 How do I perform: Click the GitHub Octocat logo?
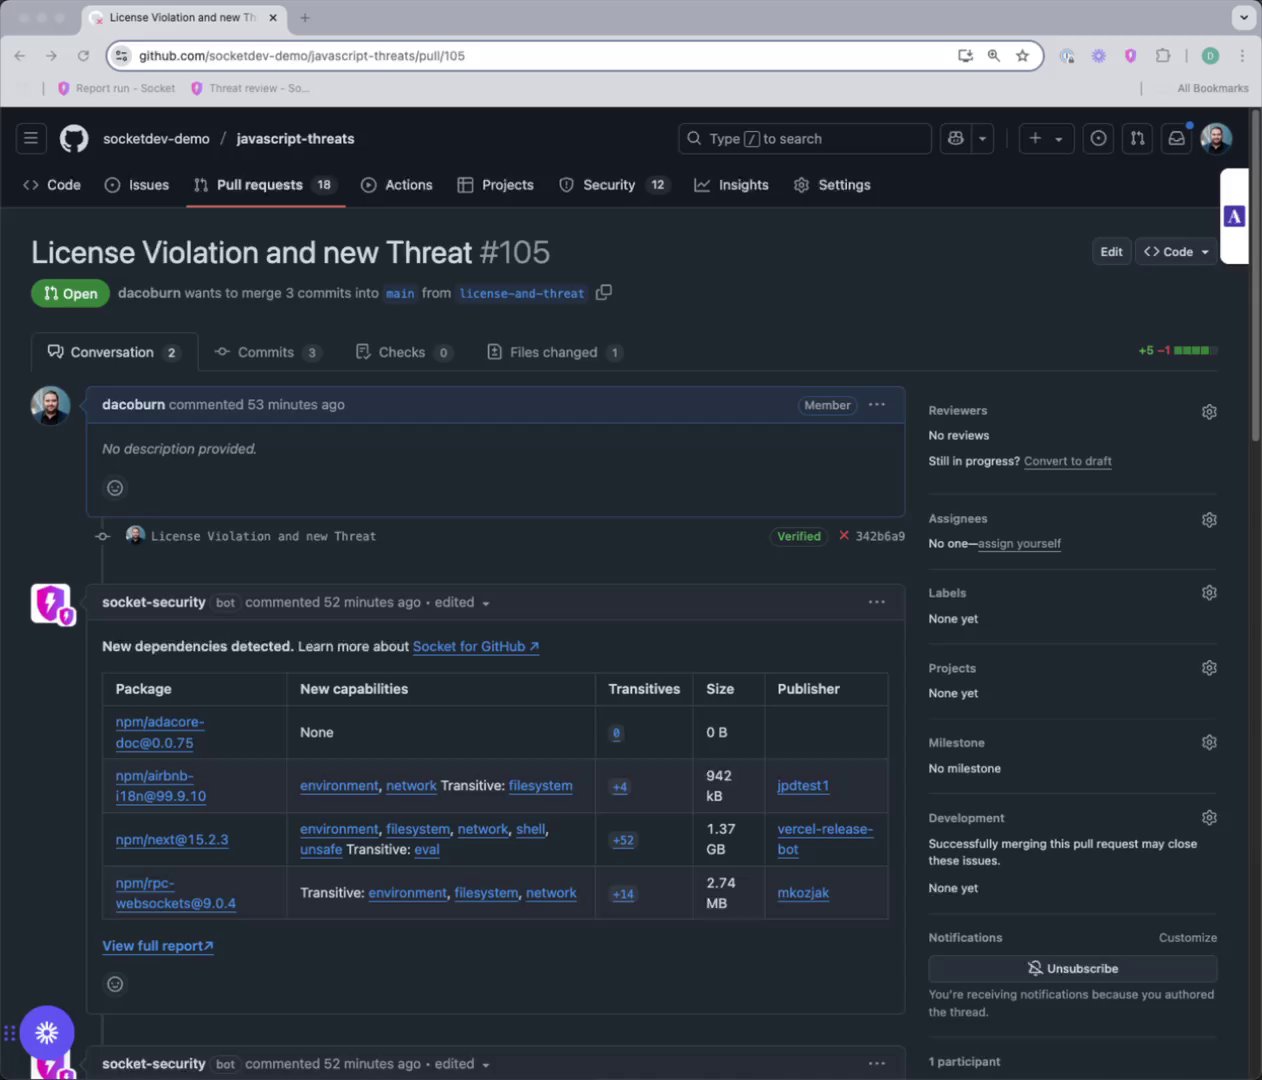[74, 138]
